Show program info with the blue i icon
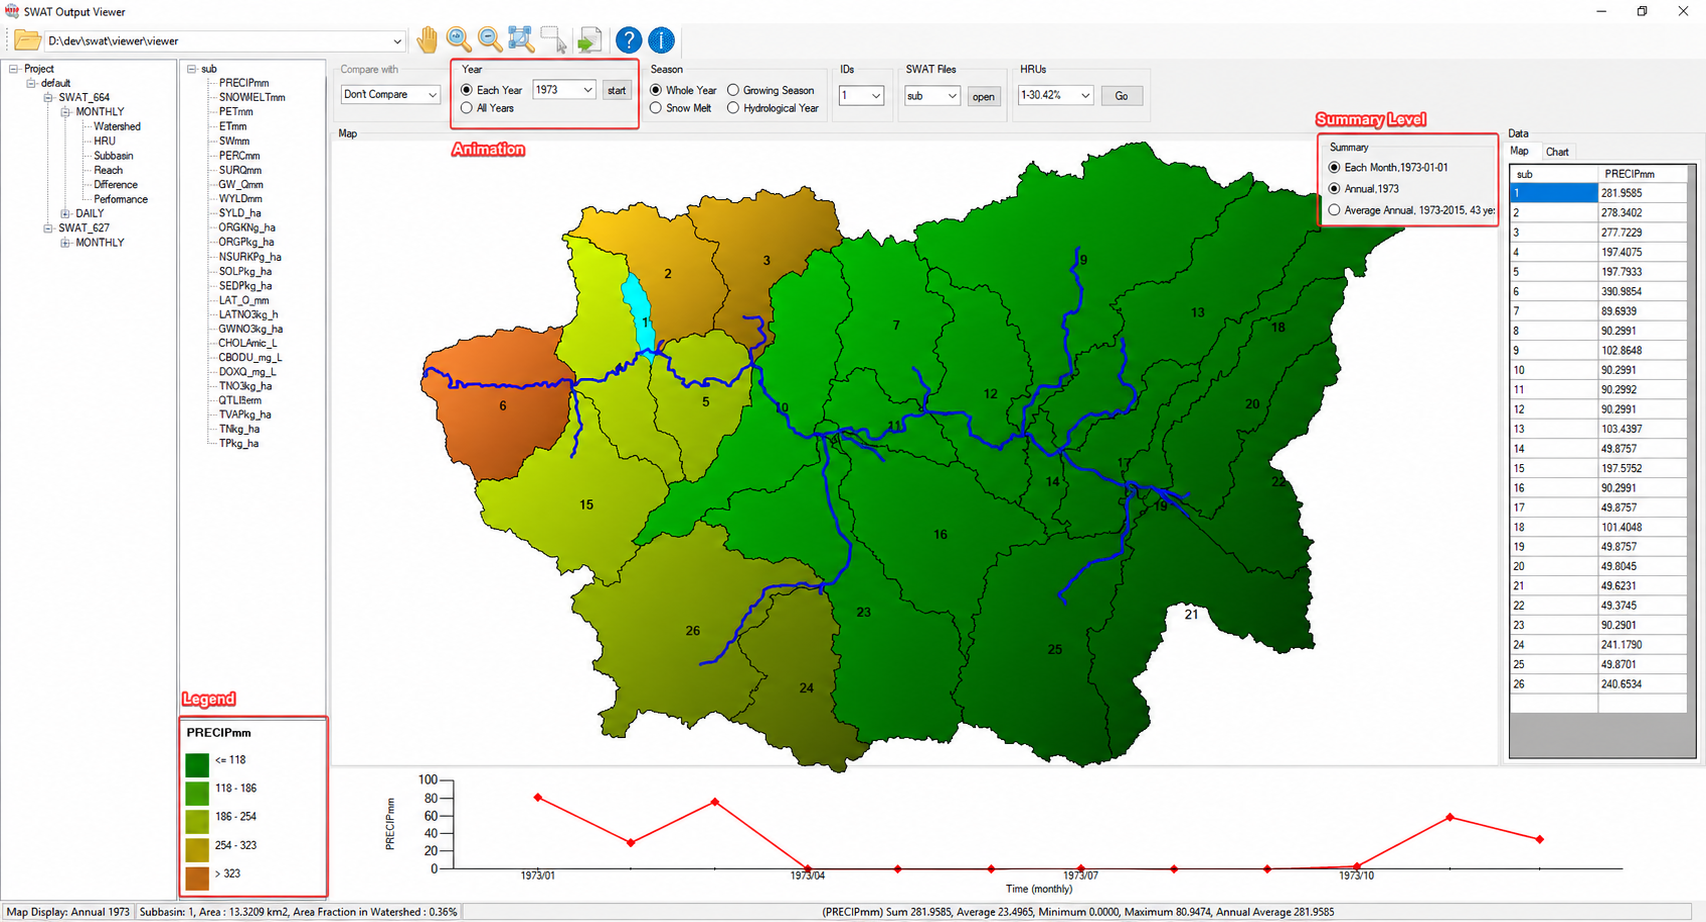The height and width of the screenshot is (922, 1706). [661, 40]
